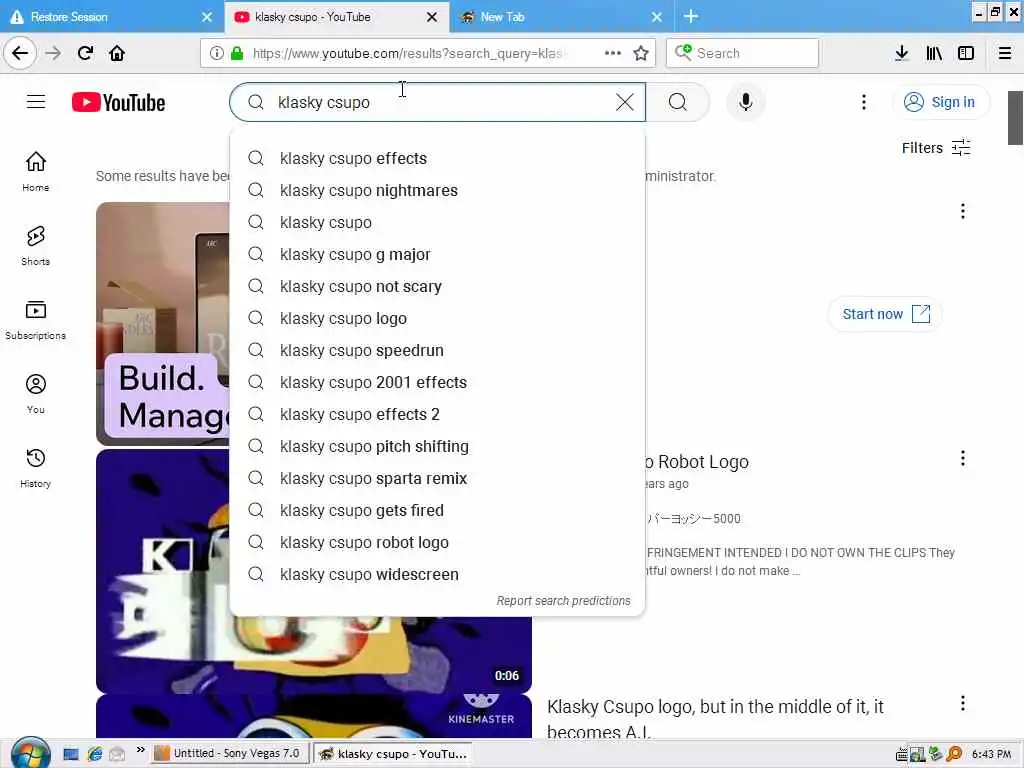The image size is (1024, 768).
Task: Open the YouTube guide hamburger menu
Action: [x=36, y=102]
